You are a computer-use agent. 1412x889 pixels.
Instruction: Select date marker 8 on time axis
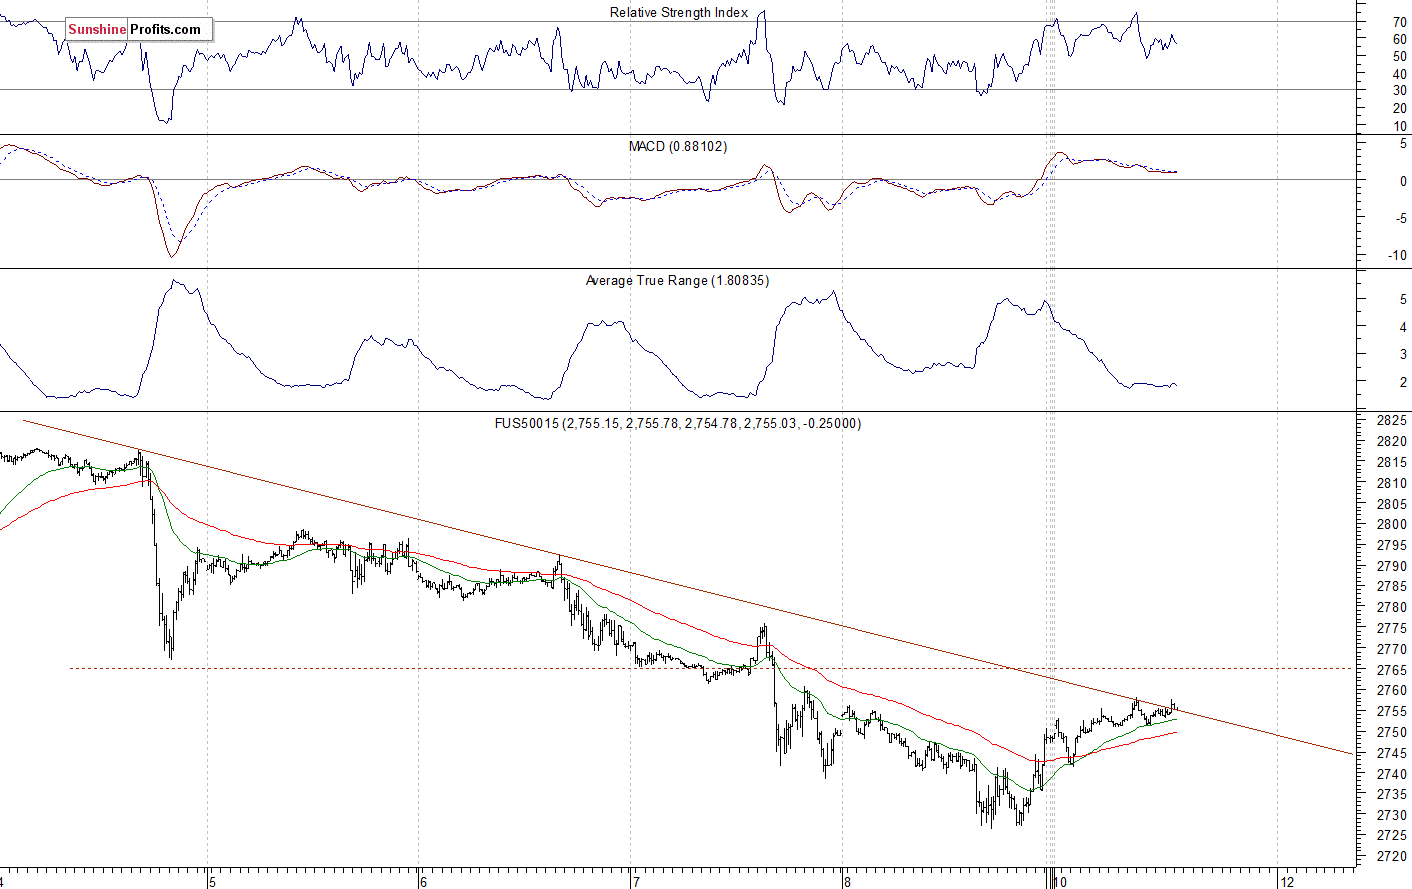point(847,881)
